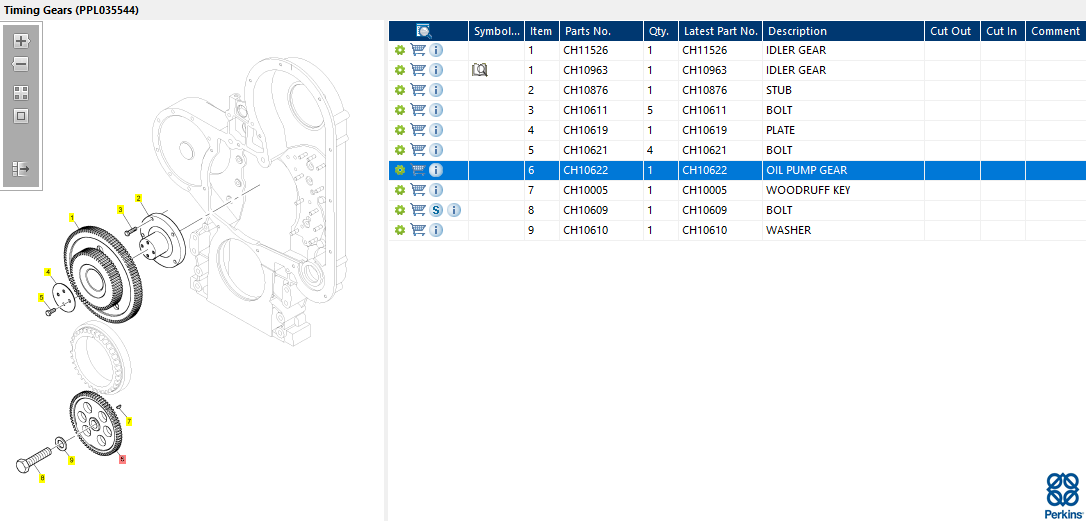Select the WASHER description cell
This screenshot has width=1086, height=521.
click(844, 230)
